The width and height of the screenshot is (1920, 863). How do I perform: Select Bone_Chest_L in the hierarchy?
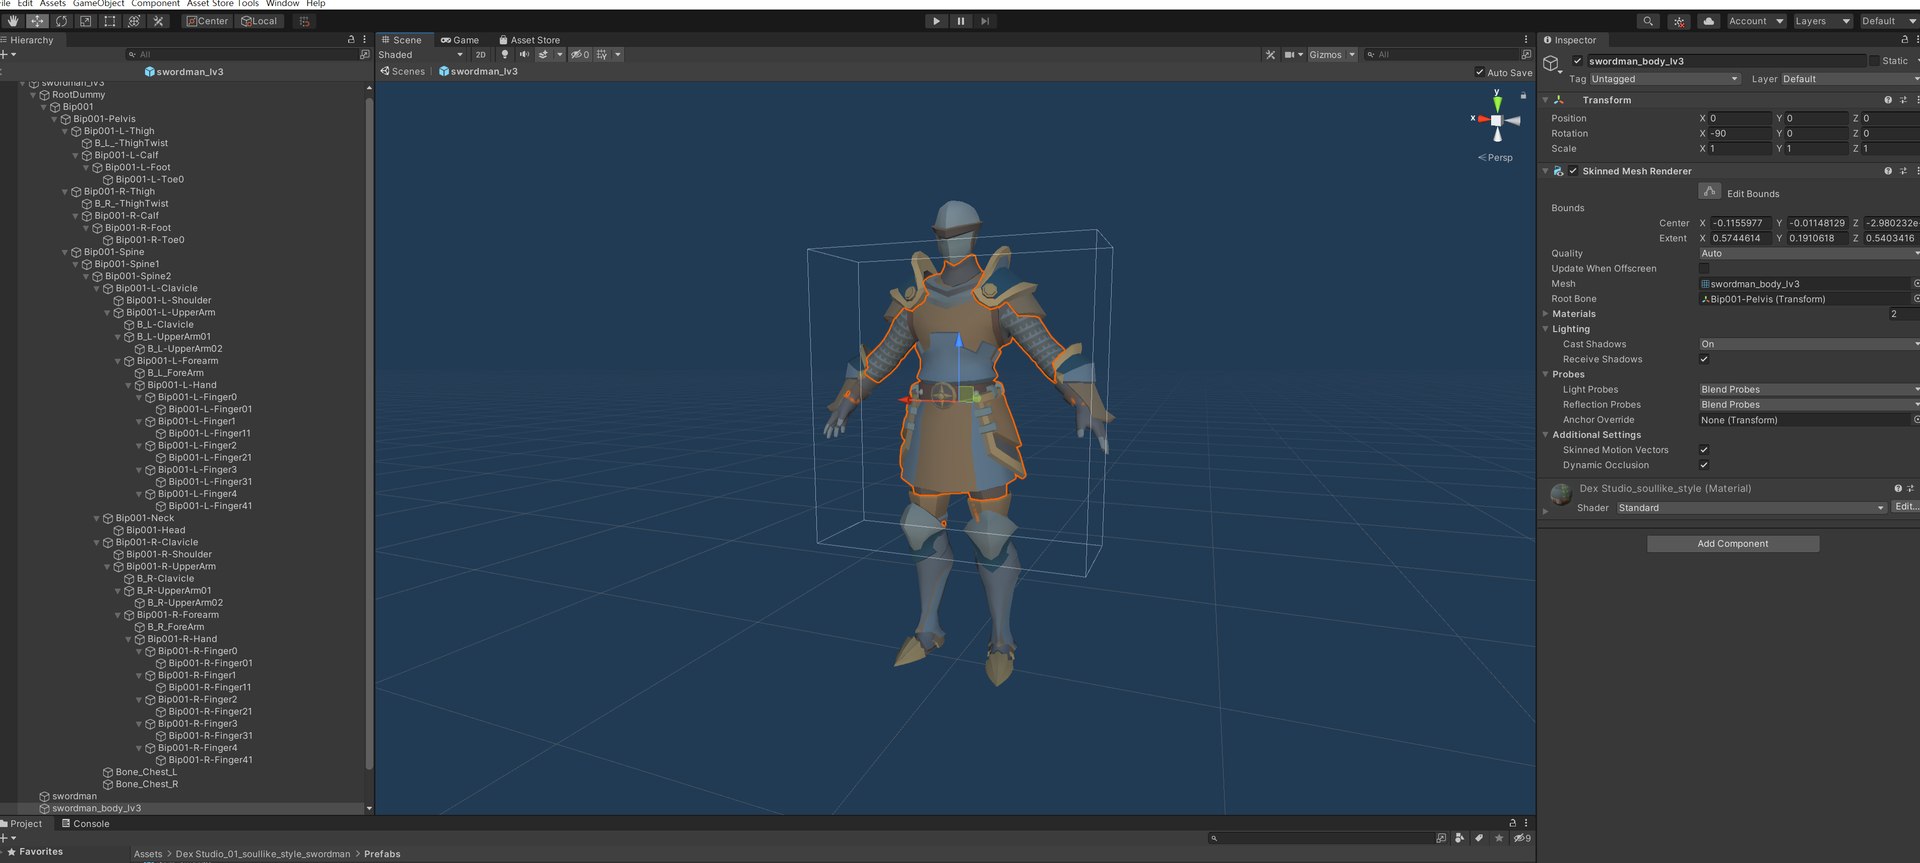click(x=146, y=772)
